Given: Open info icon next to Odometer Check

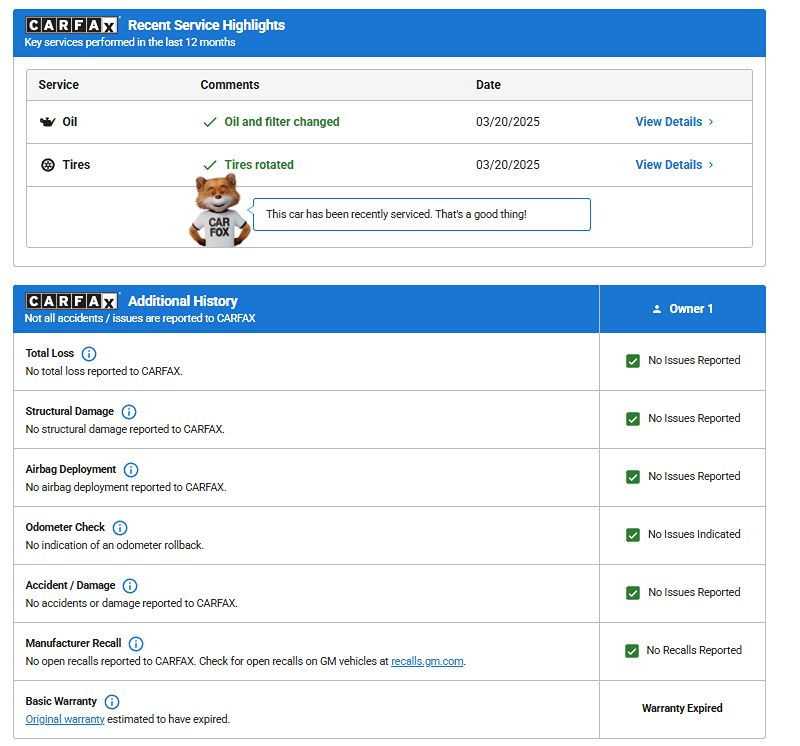Looking at the screenshot, I should click(120, 528).
